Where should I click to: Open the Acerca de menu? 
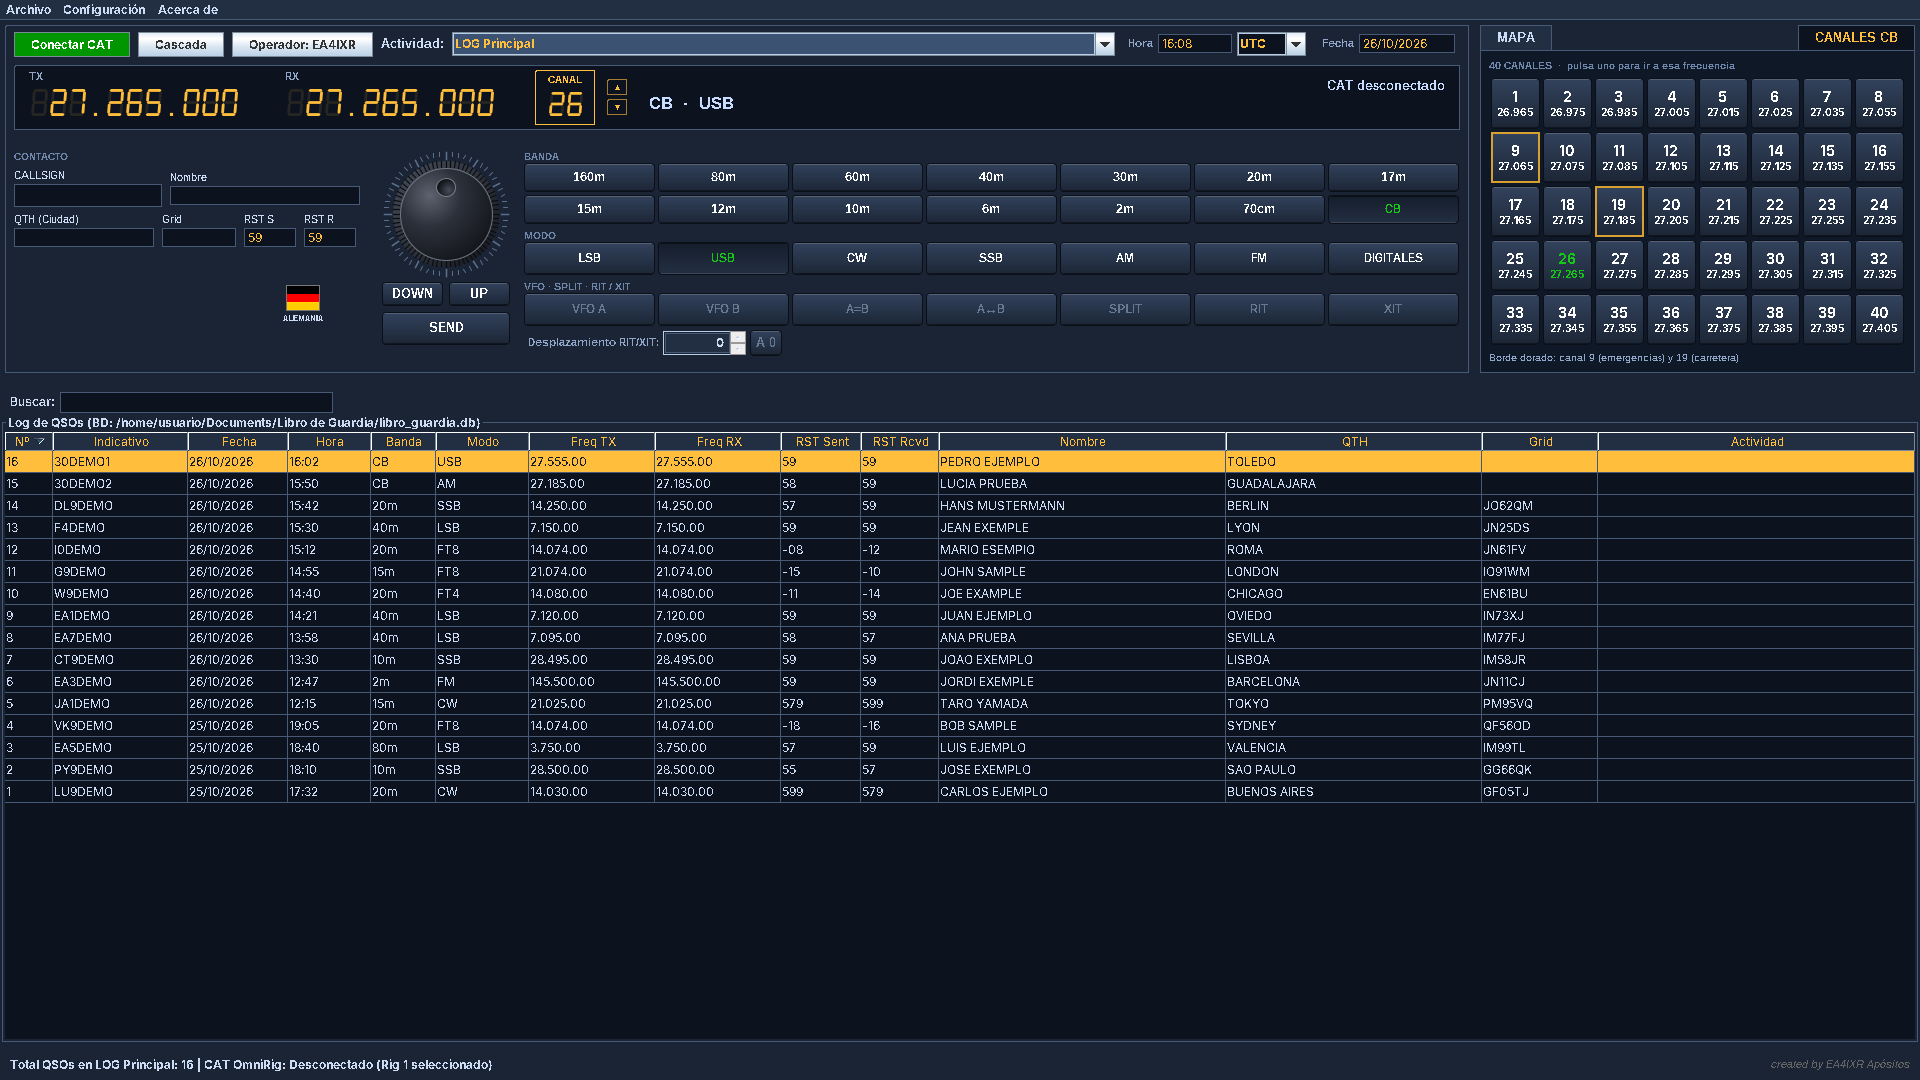pos(188,10)
